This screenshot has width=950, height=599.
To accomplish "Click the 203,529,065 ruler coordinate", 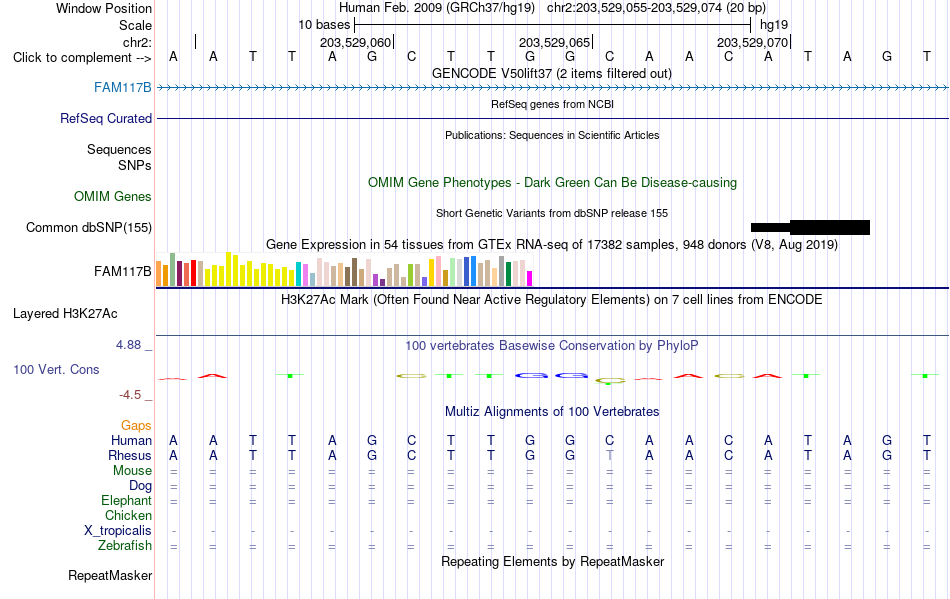I will [554, 42].
